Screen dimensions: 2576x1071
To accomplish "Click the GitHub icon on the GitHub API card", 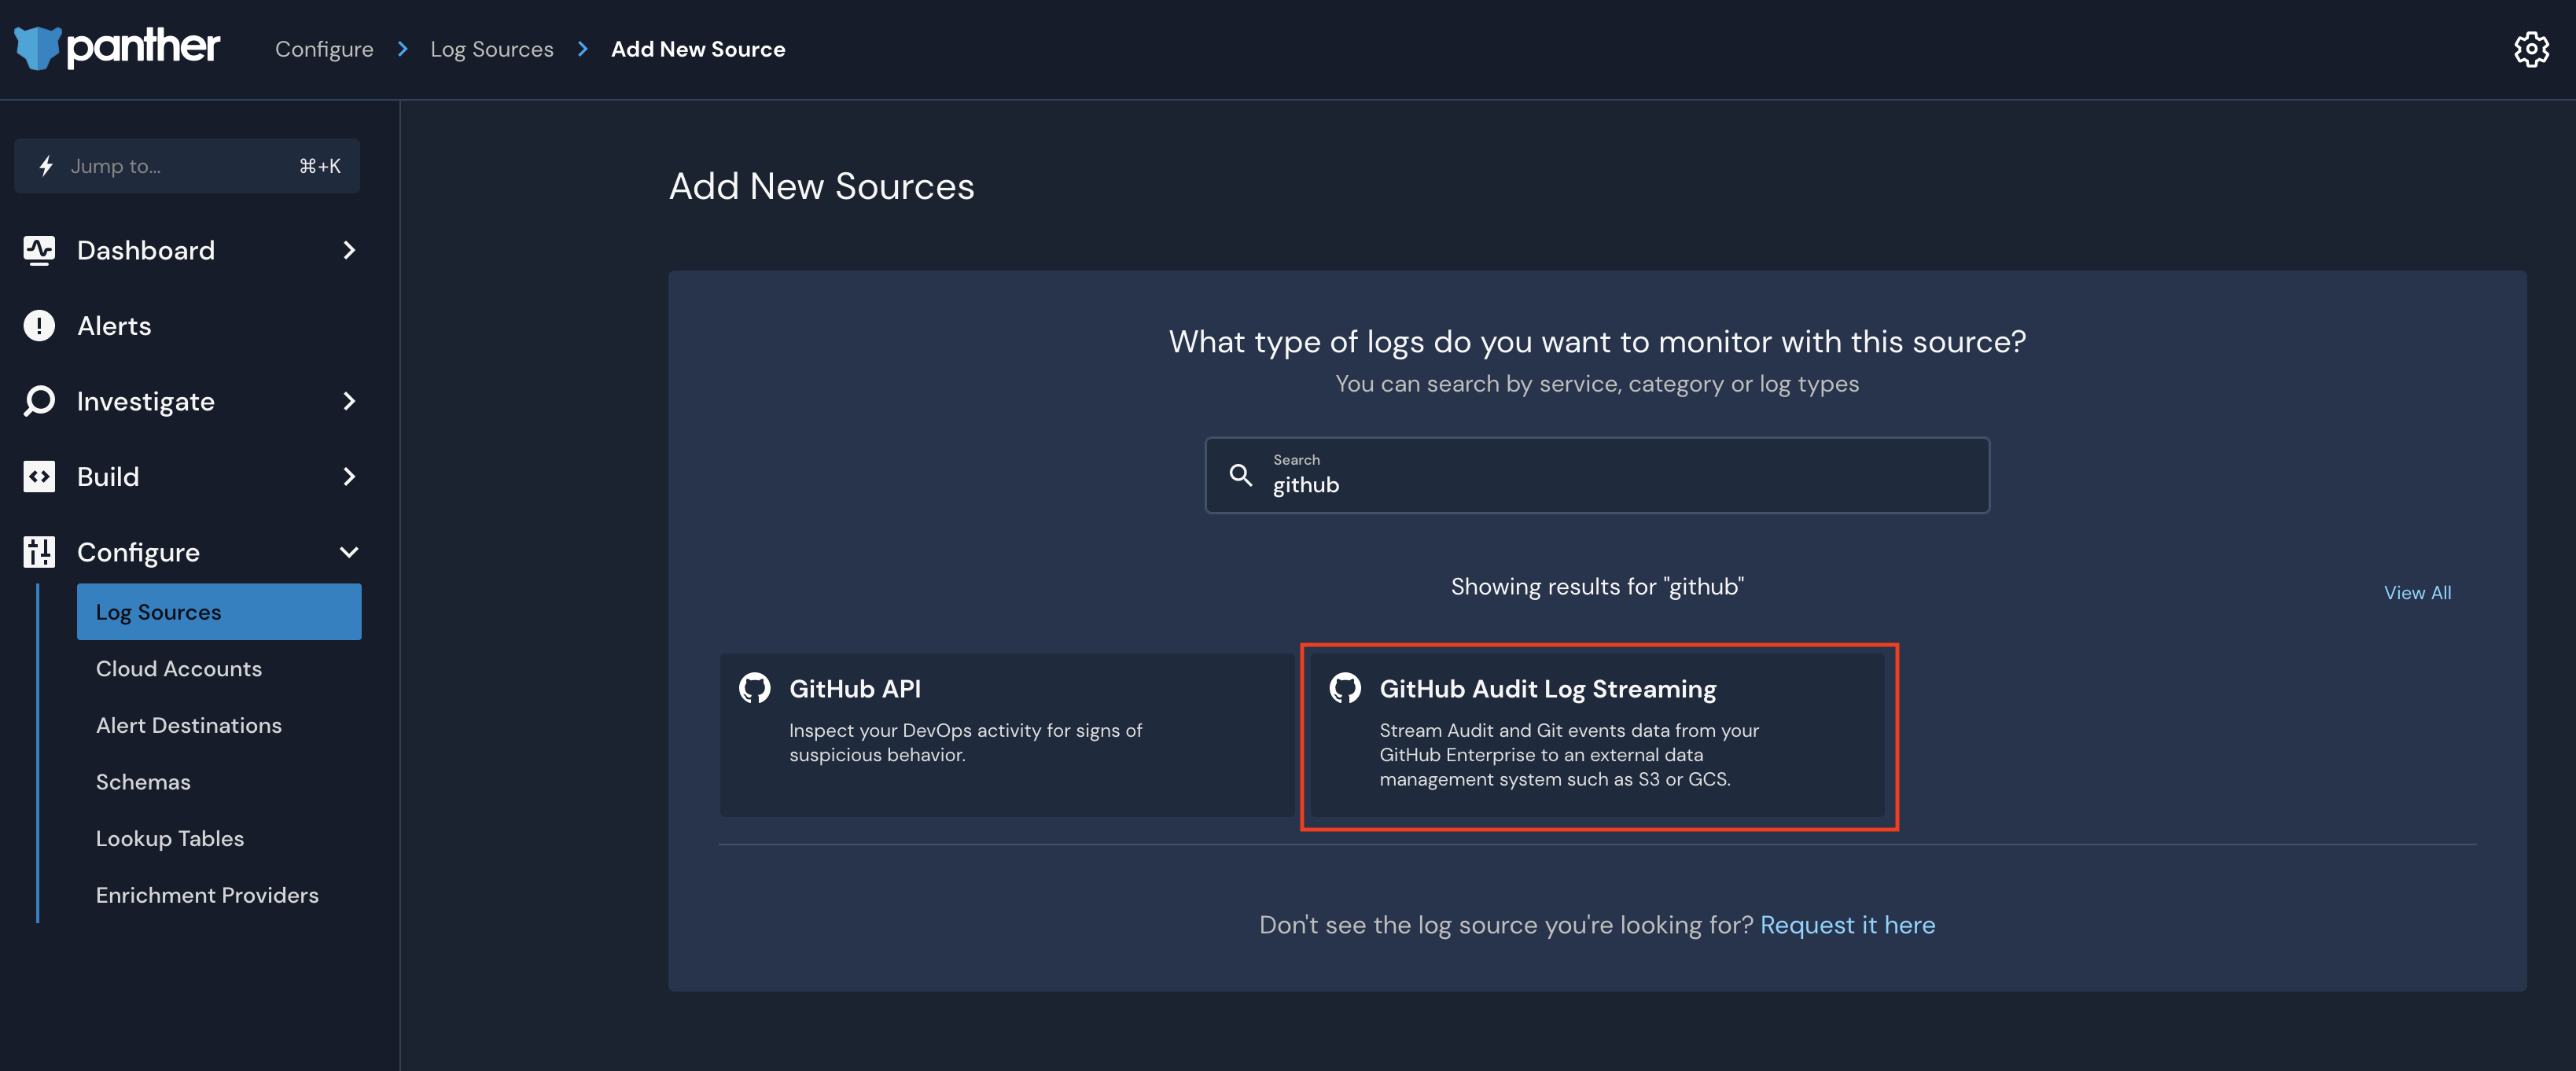I will coord(755,688).
